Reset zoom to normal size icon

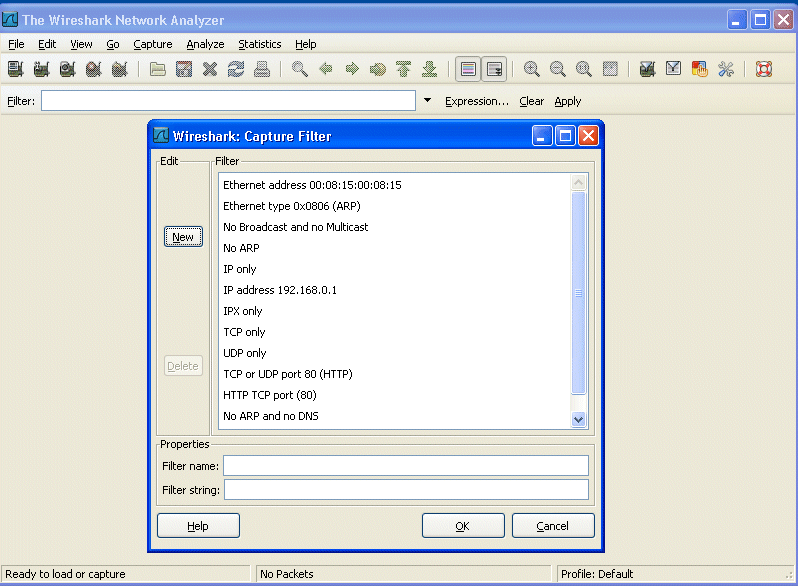584,69
